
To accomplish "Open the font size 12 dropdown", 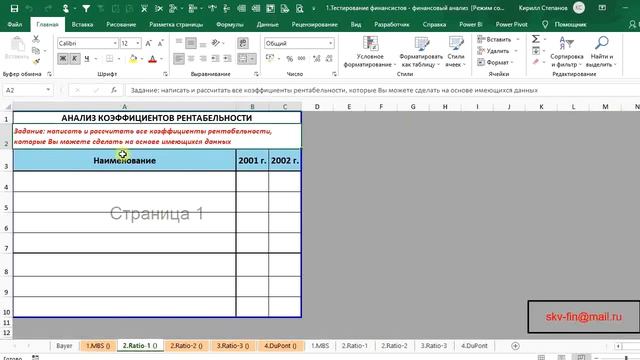I will click(x=138, y=43).
